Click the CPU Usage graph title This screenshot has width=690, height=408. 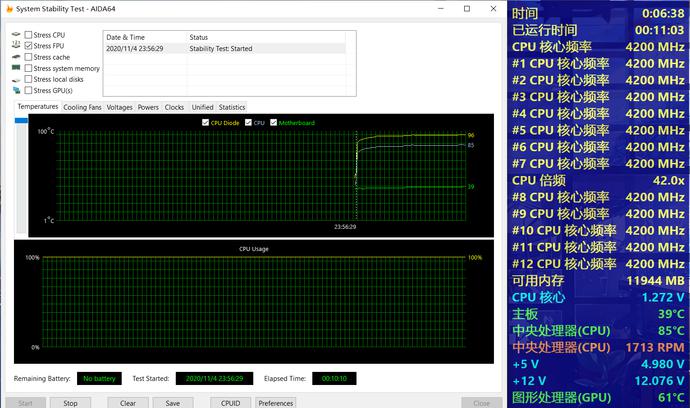tap(253, 249)
